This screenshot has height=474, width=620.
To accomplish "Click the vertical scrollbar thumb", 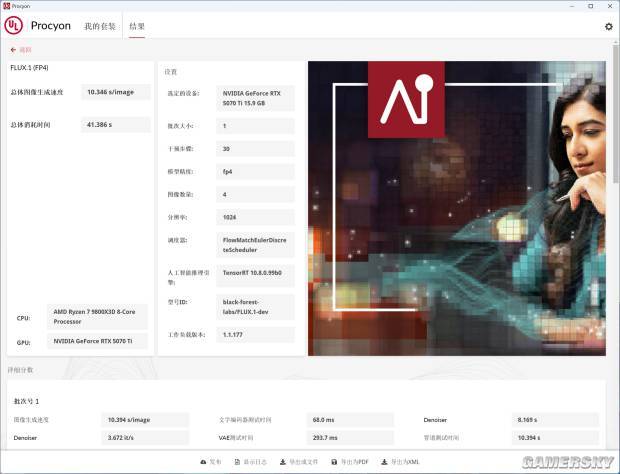I will click(616, 113).
